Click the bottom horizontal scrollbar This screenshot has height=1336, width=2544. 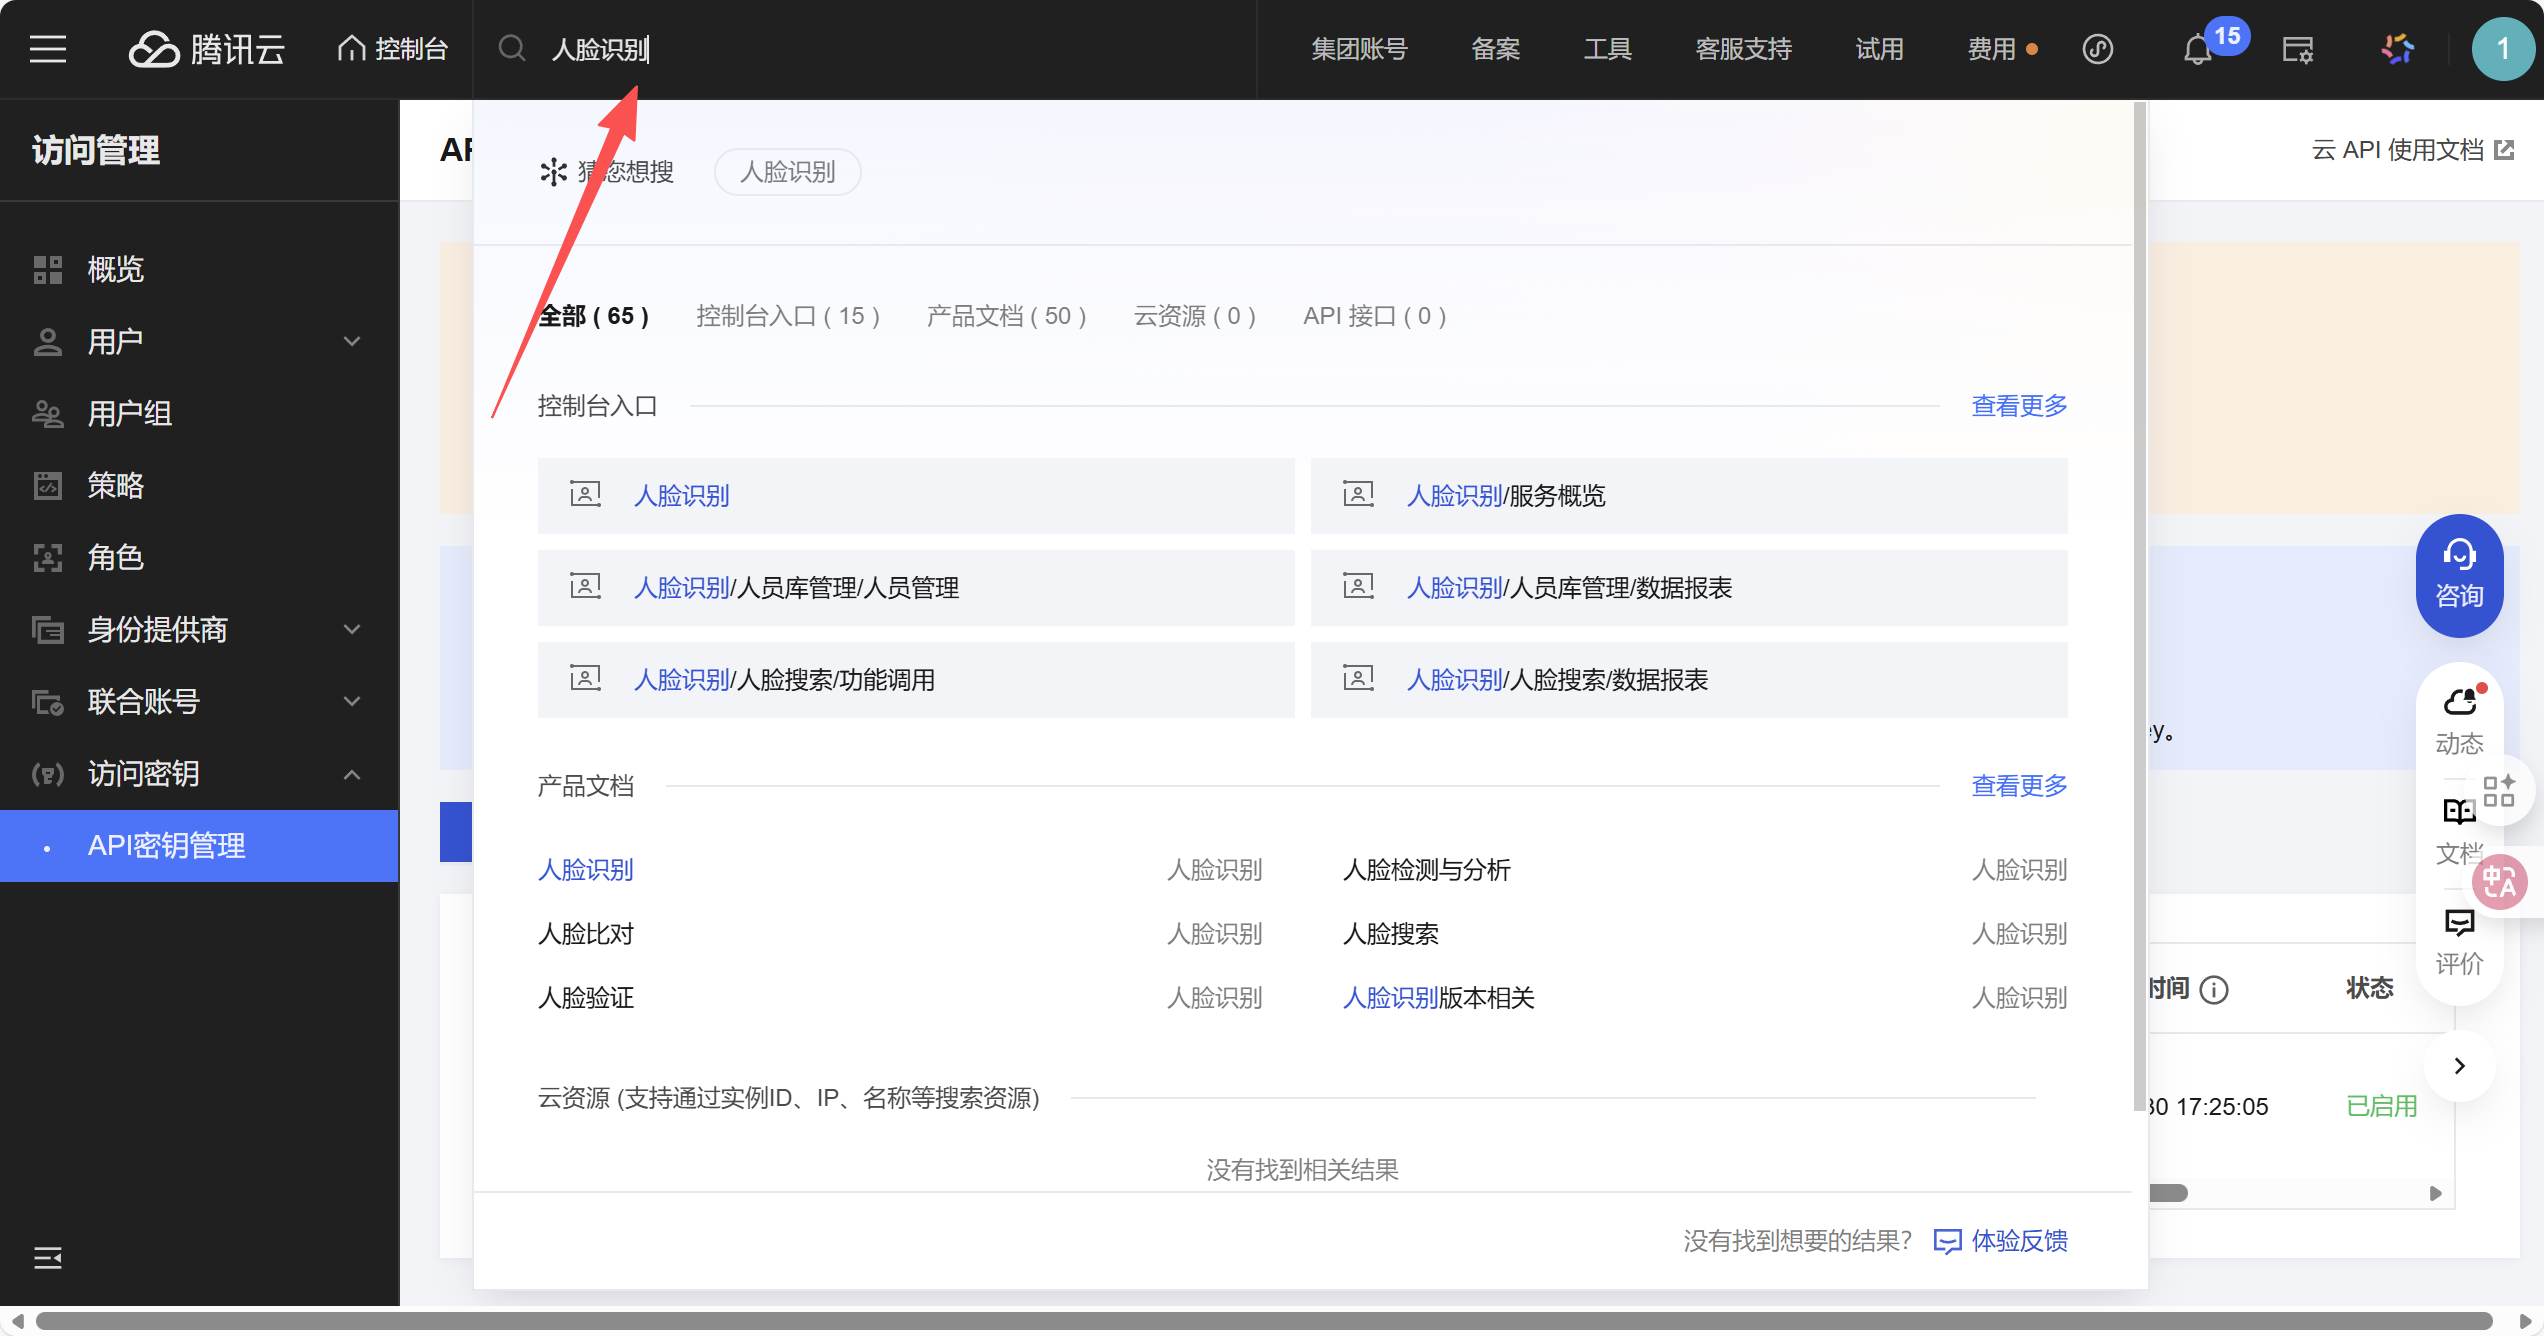tap(1260, 1321)
